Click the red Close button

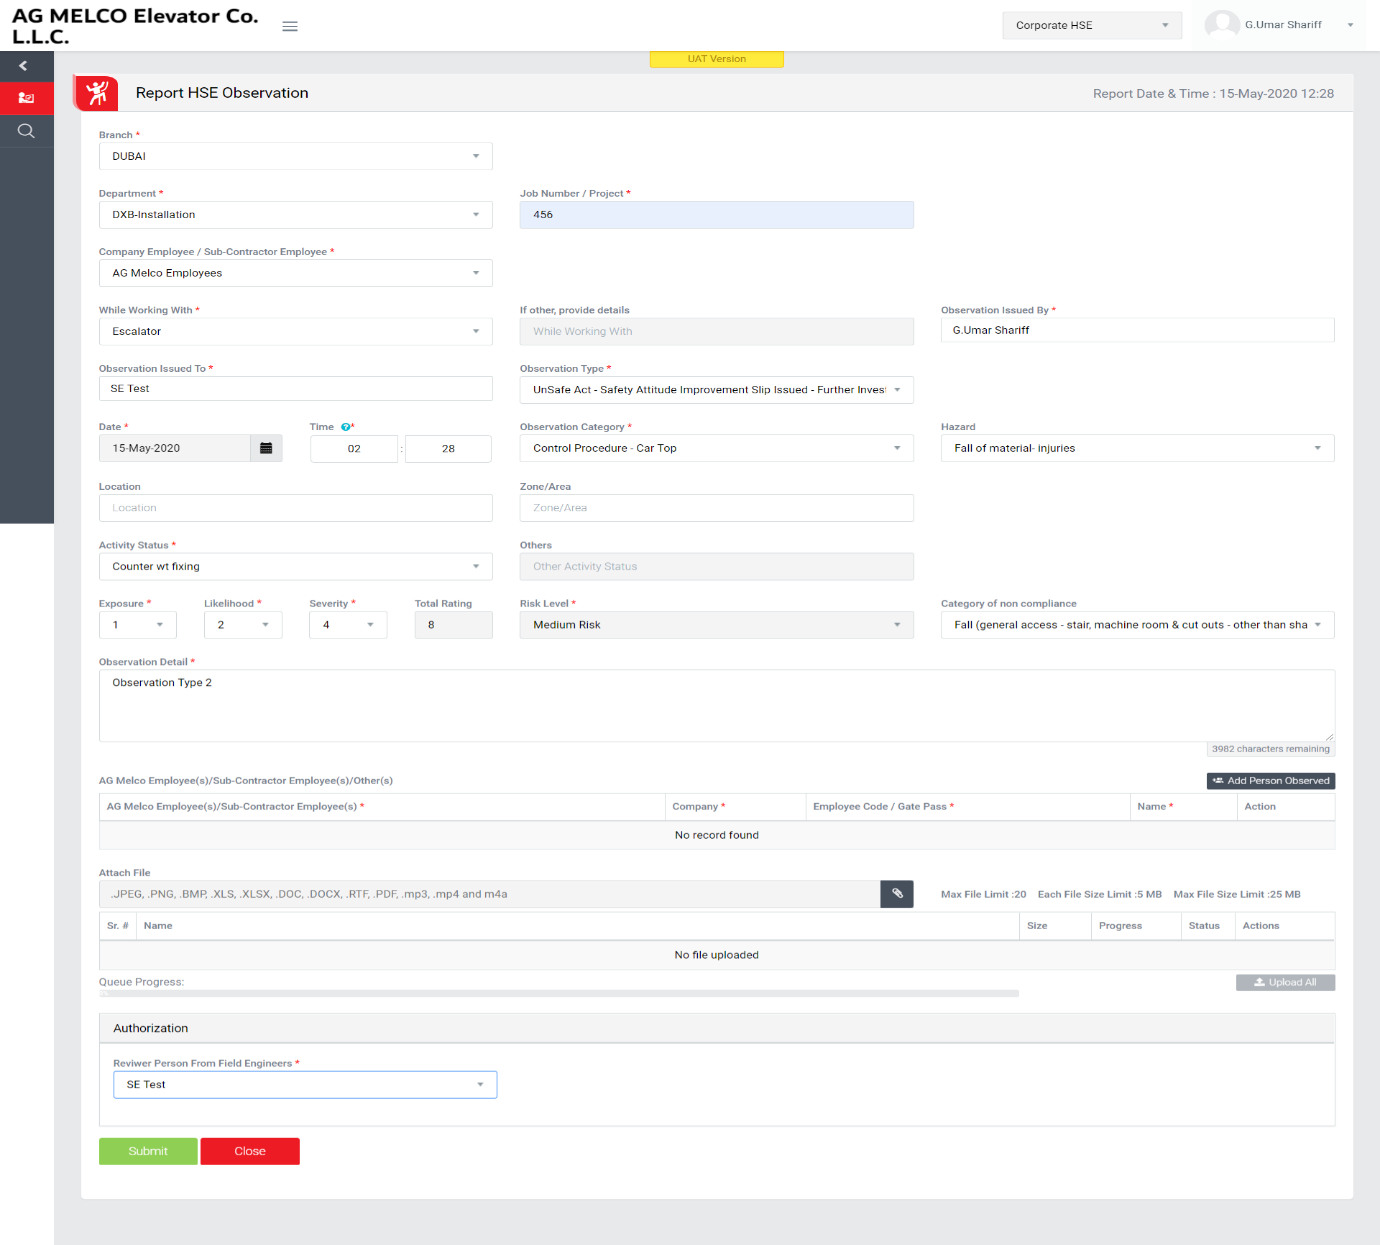coord(250,1151)
